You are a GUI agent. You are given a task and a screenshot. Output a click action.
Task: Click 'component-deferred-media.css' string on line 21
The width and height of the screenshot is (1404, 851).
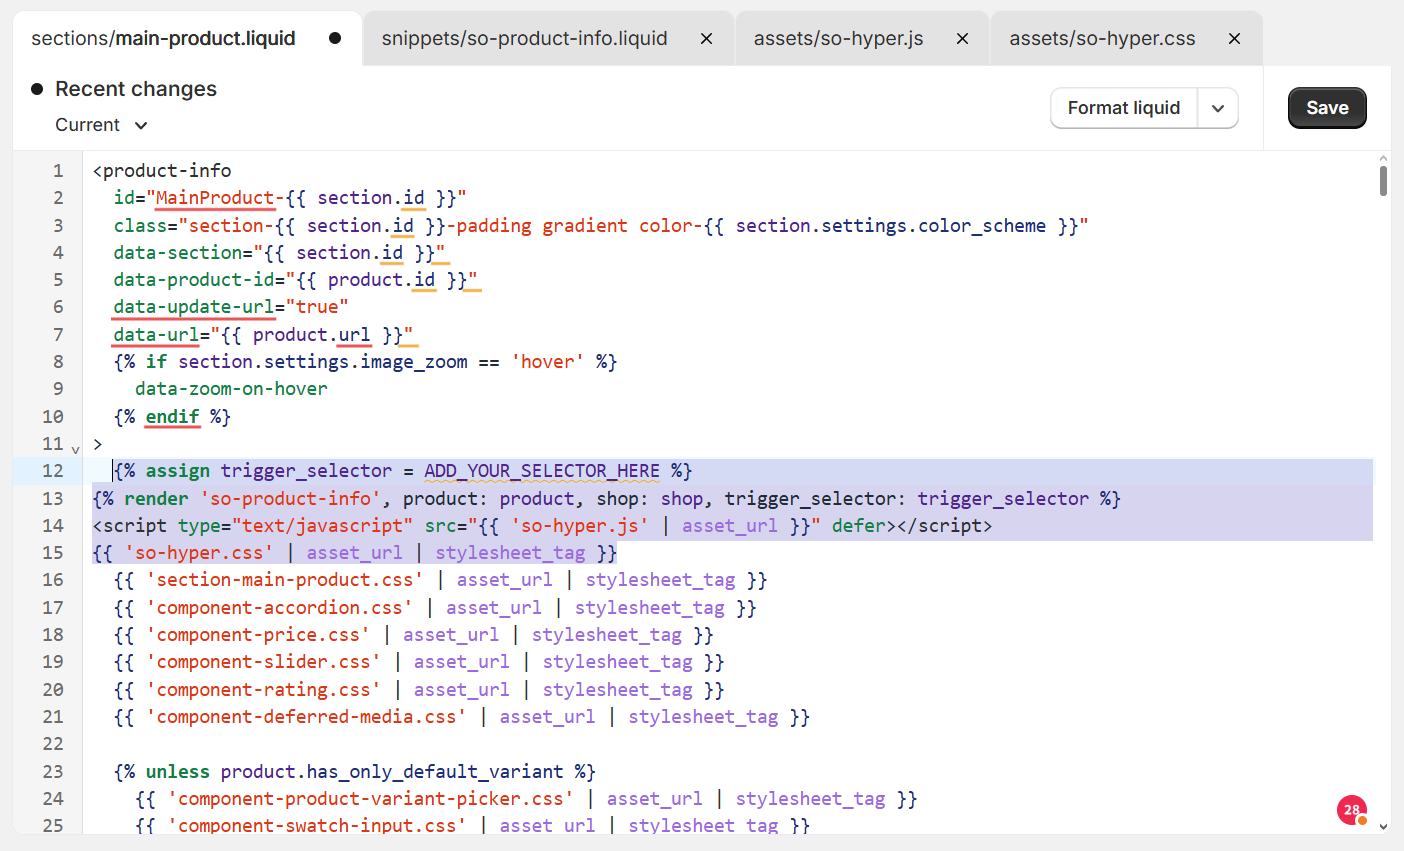[x=306, y=717]
